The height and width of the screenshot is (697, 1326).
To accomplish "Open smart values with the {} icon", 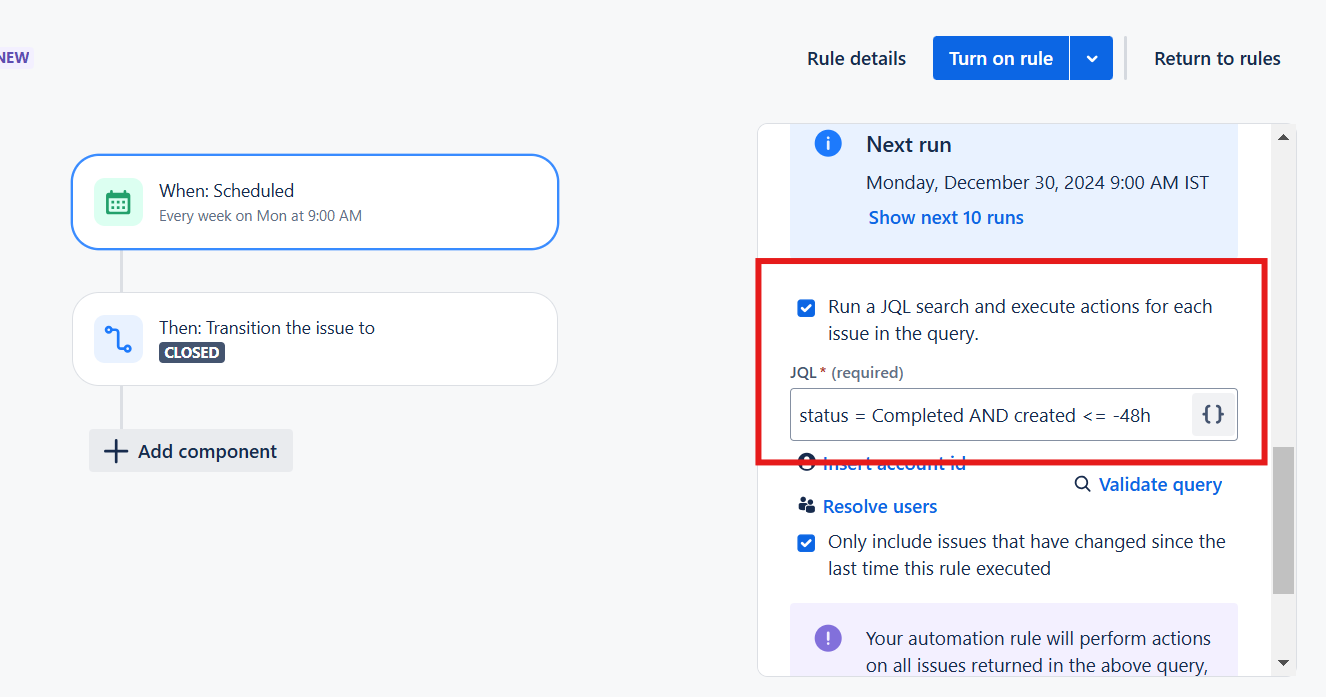I will tap(1213, 414).
